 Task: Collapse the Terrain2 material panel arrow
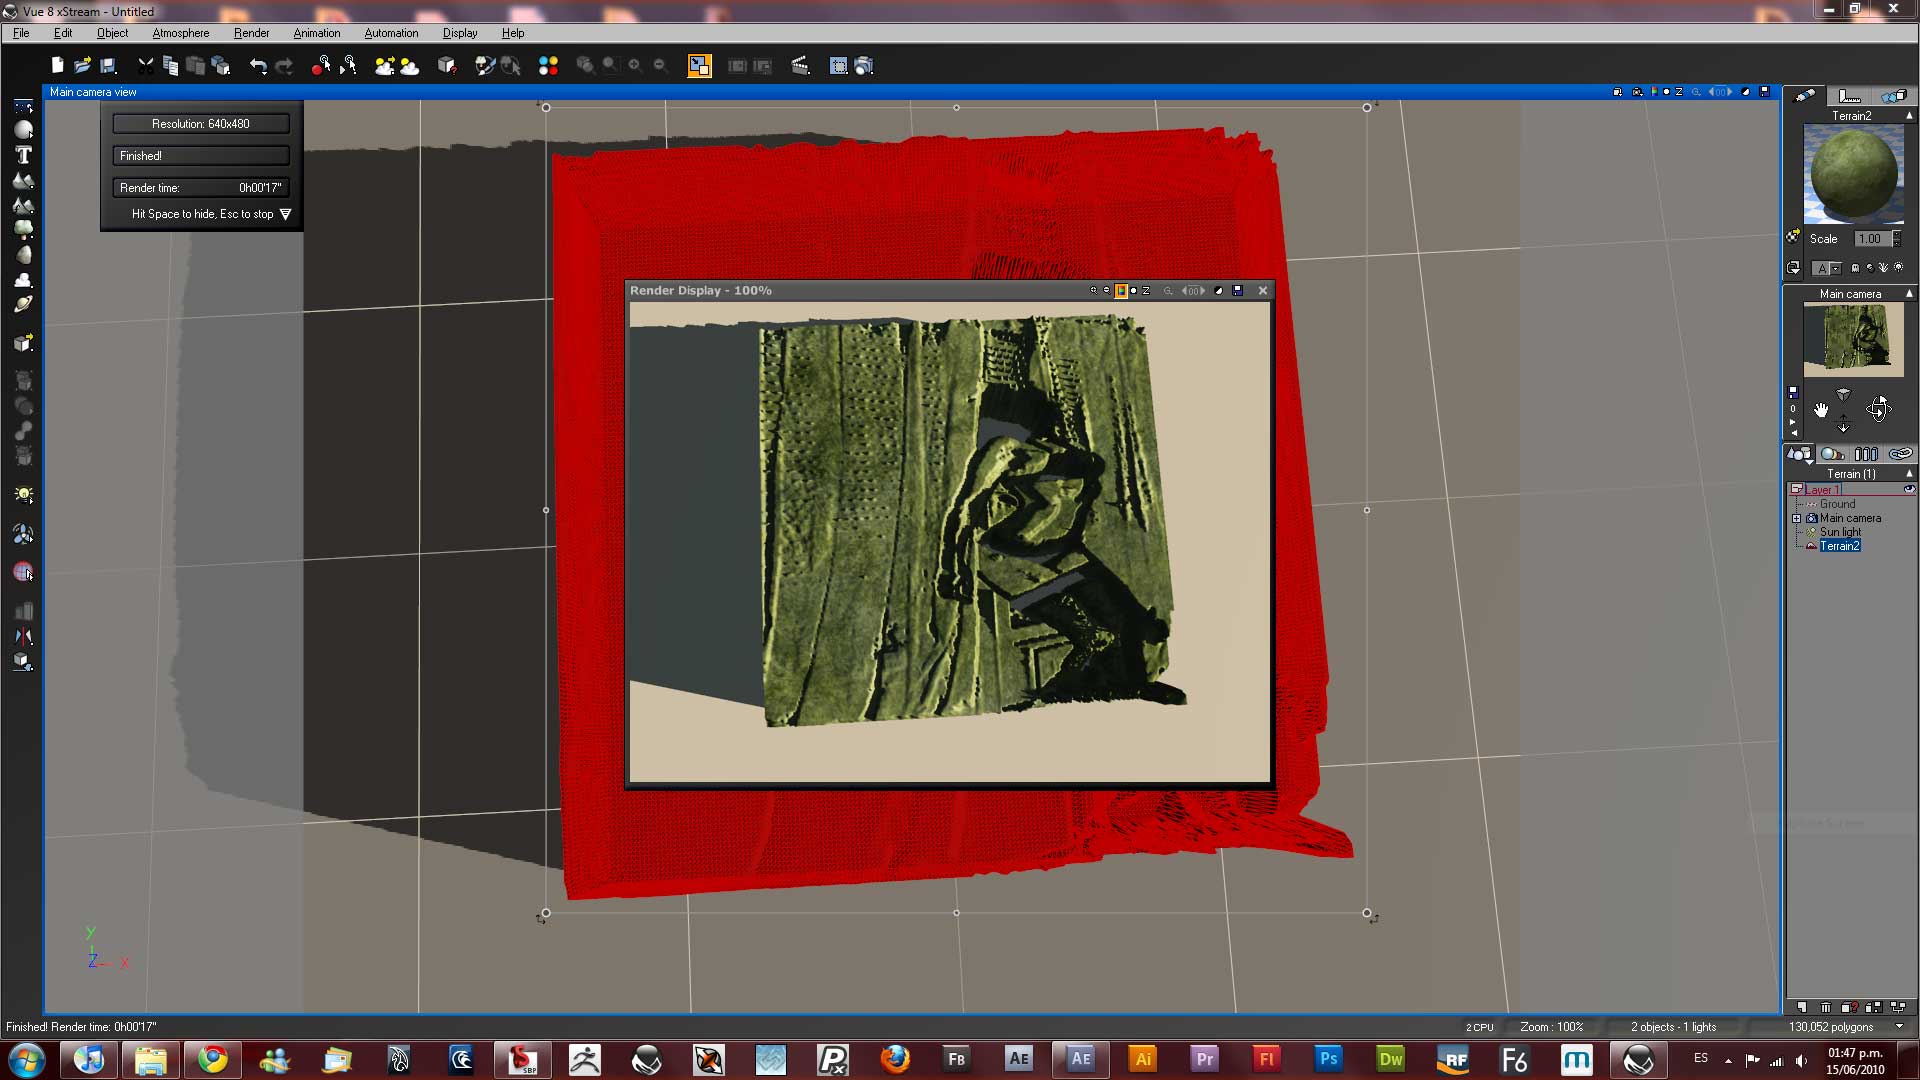[1909, 116]
